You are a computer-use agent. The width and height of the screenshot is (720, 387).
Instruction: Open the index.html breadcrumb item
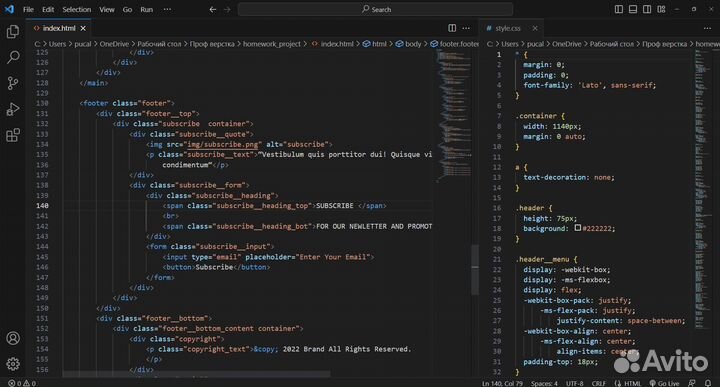click(x=333, y=44)
